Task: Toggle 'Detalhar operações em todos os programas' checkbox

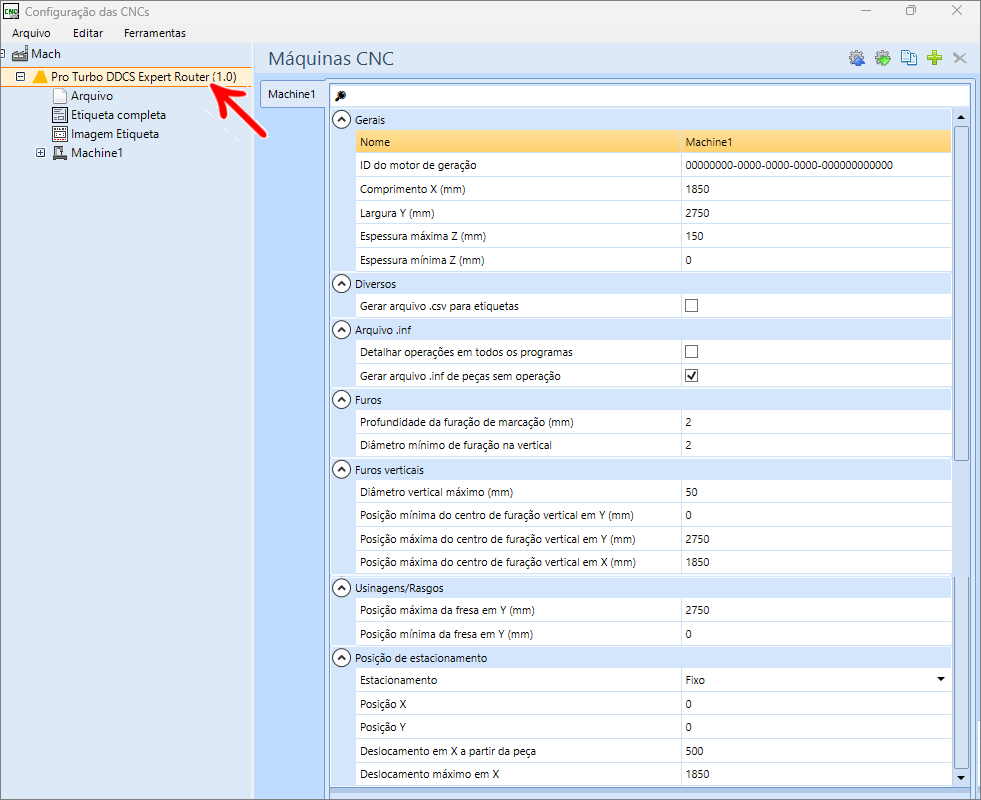Action: [691, 352]
